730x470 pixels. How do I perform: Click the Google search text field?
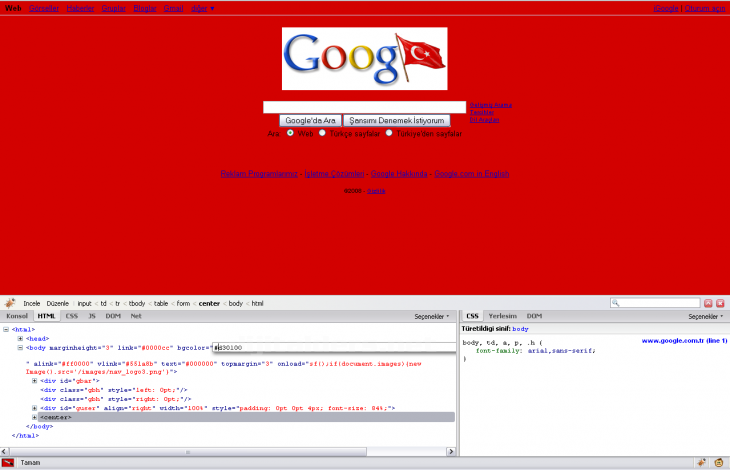click(x=365, y=107)
